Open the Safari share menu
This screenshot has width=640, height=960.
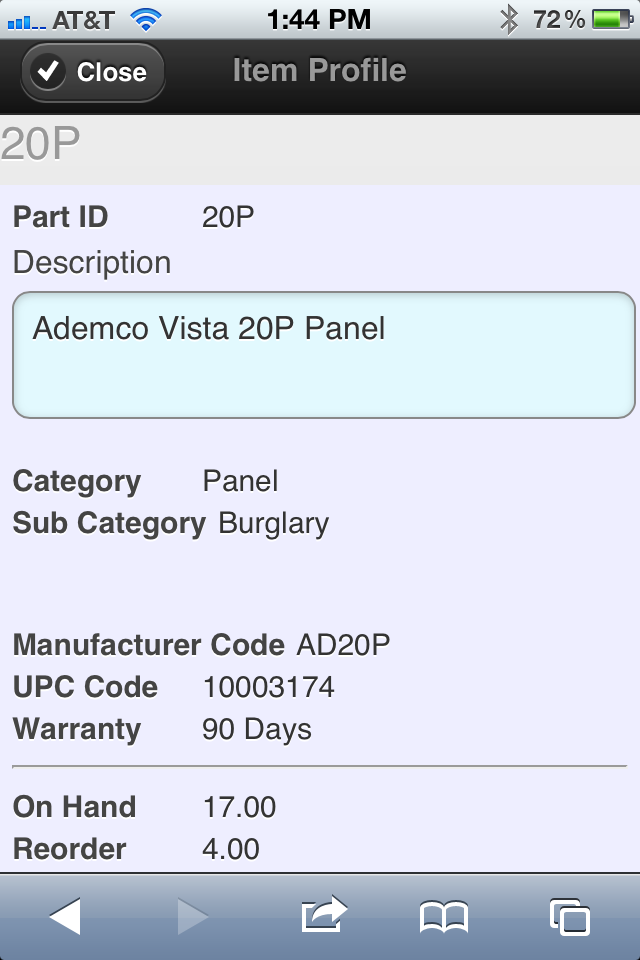(x=324, y=914)
